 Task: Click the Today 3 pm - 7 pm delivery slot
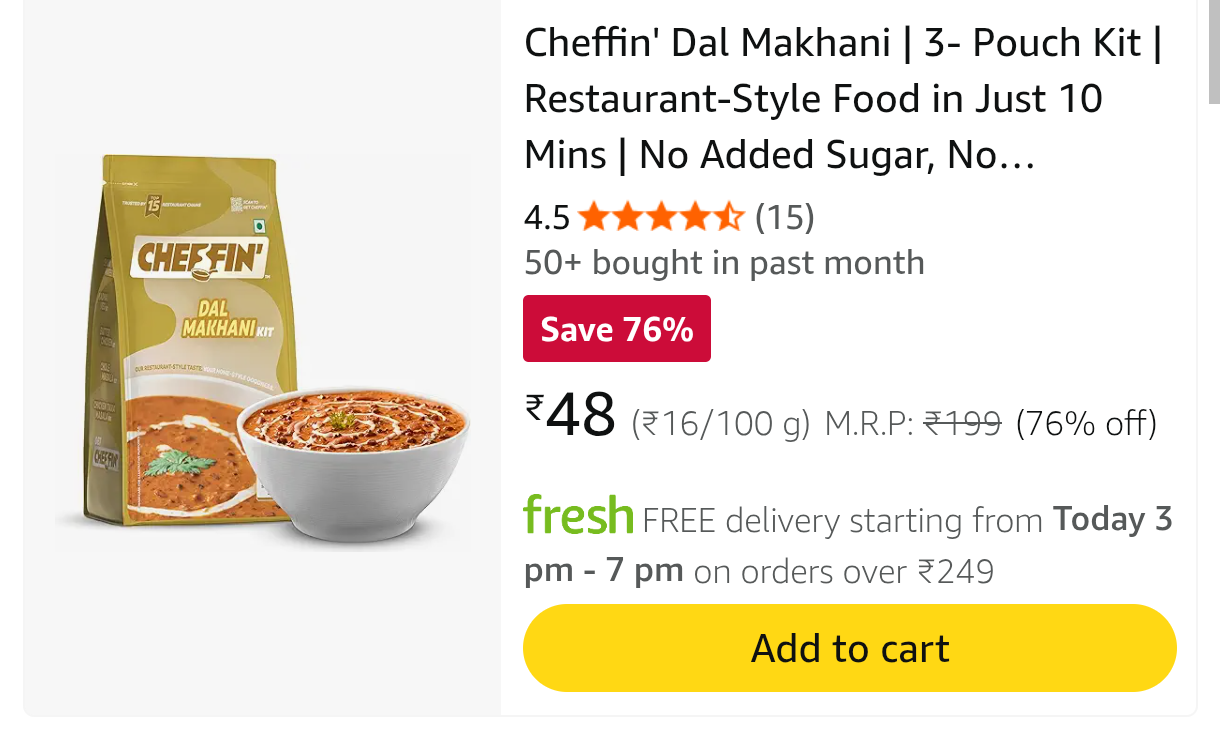point(1112,520)
